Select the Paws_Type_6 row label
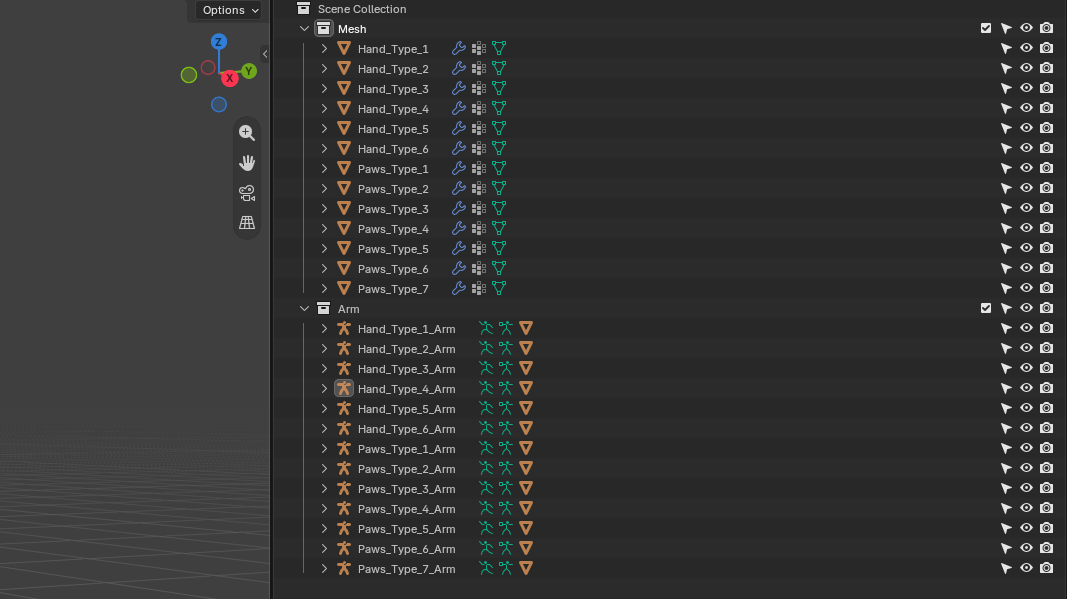1067x599 pixels. pos(393,269)
